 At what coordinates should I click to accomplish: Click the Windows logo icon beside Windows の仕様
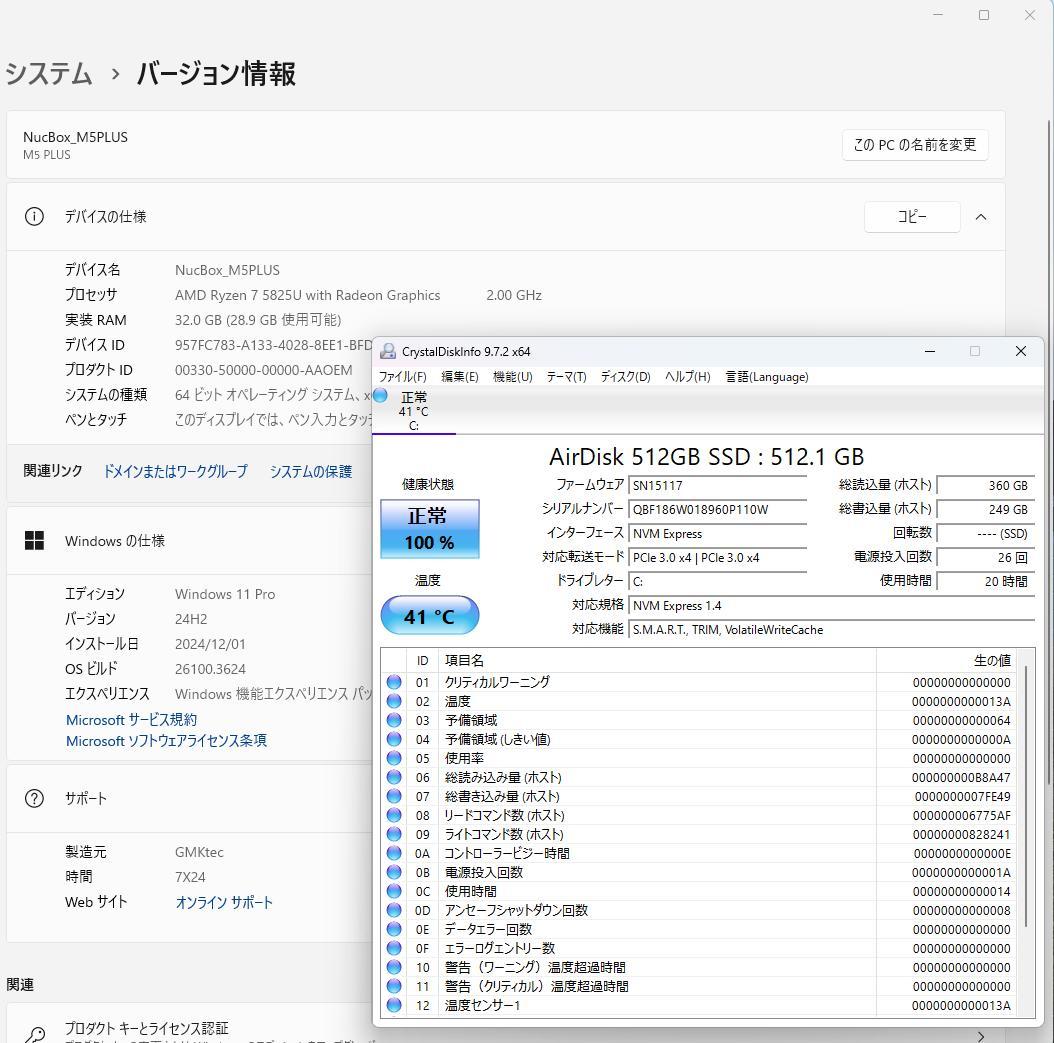pyautogui.click(x=34, y=540)
